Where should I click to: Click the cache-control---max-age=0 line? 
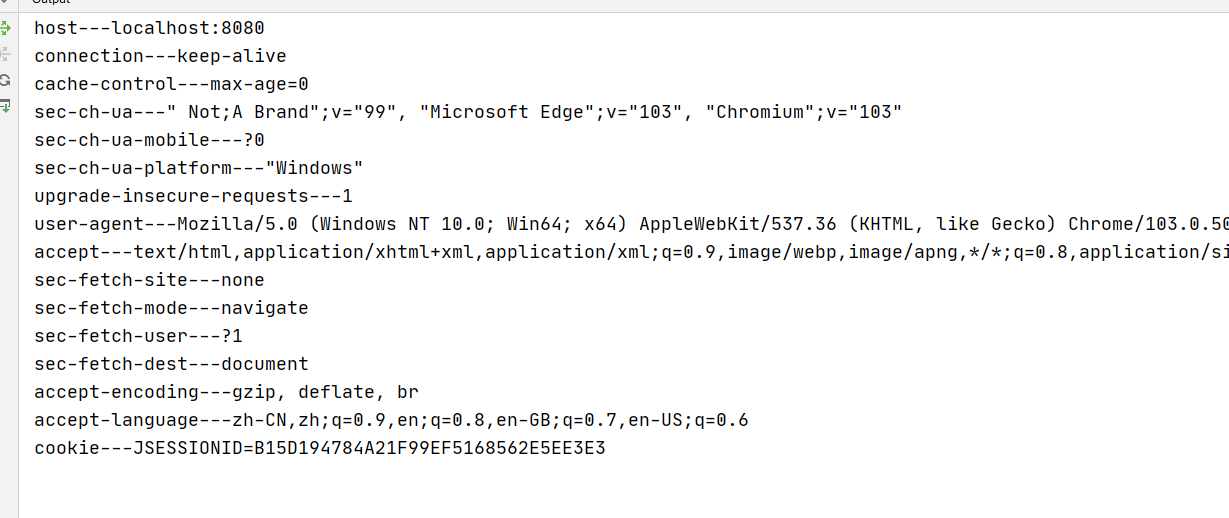click(171, 84)
